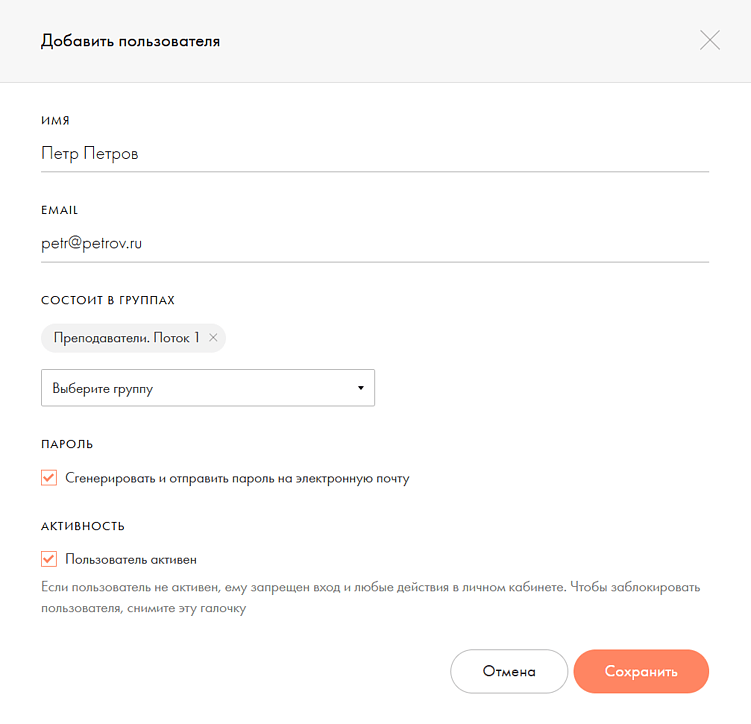Click the Добавить пользователя dialog title
751x724 pixels.
tap(130, 41)
